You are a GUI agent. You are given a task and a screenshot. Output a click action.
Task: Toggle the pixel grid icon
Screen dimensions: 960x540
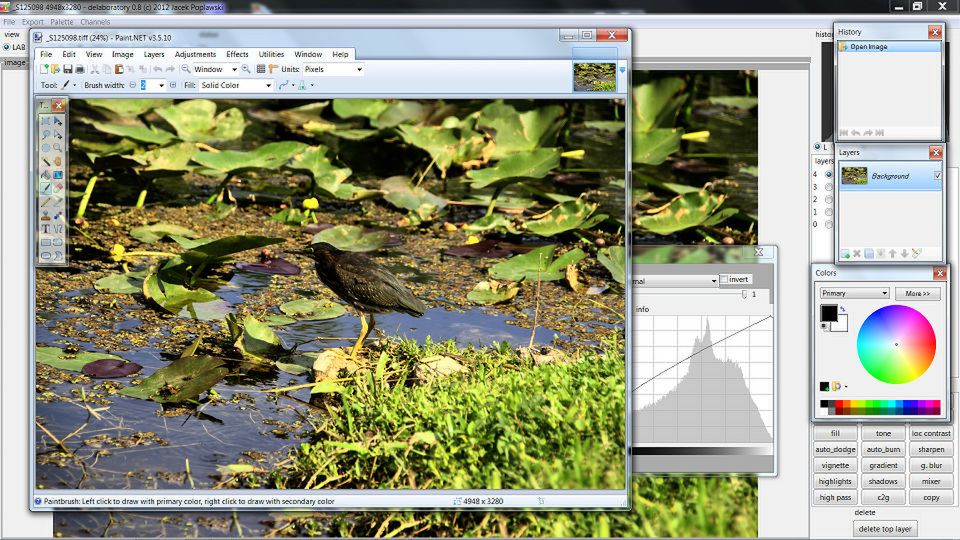pos(261,69)
